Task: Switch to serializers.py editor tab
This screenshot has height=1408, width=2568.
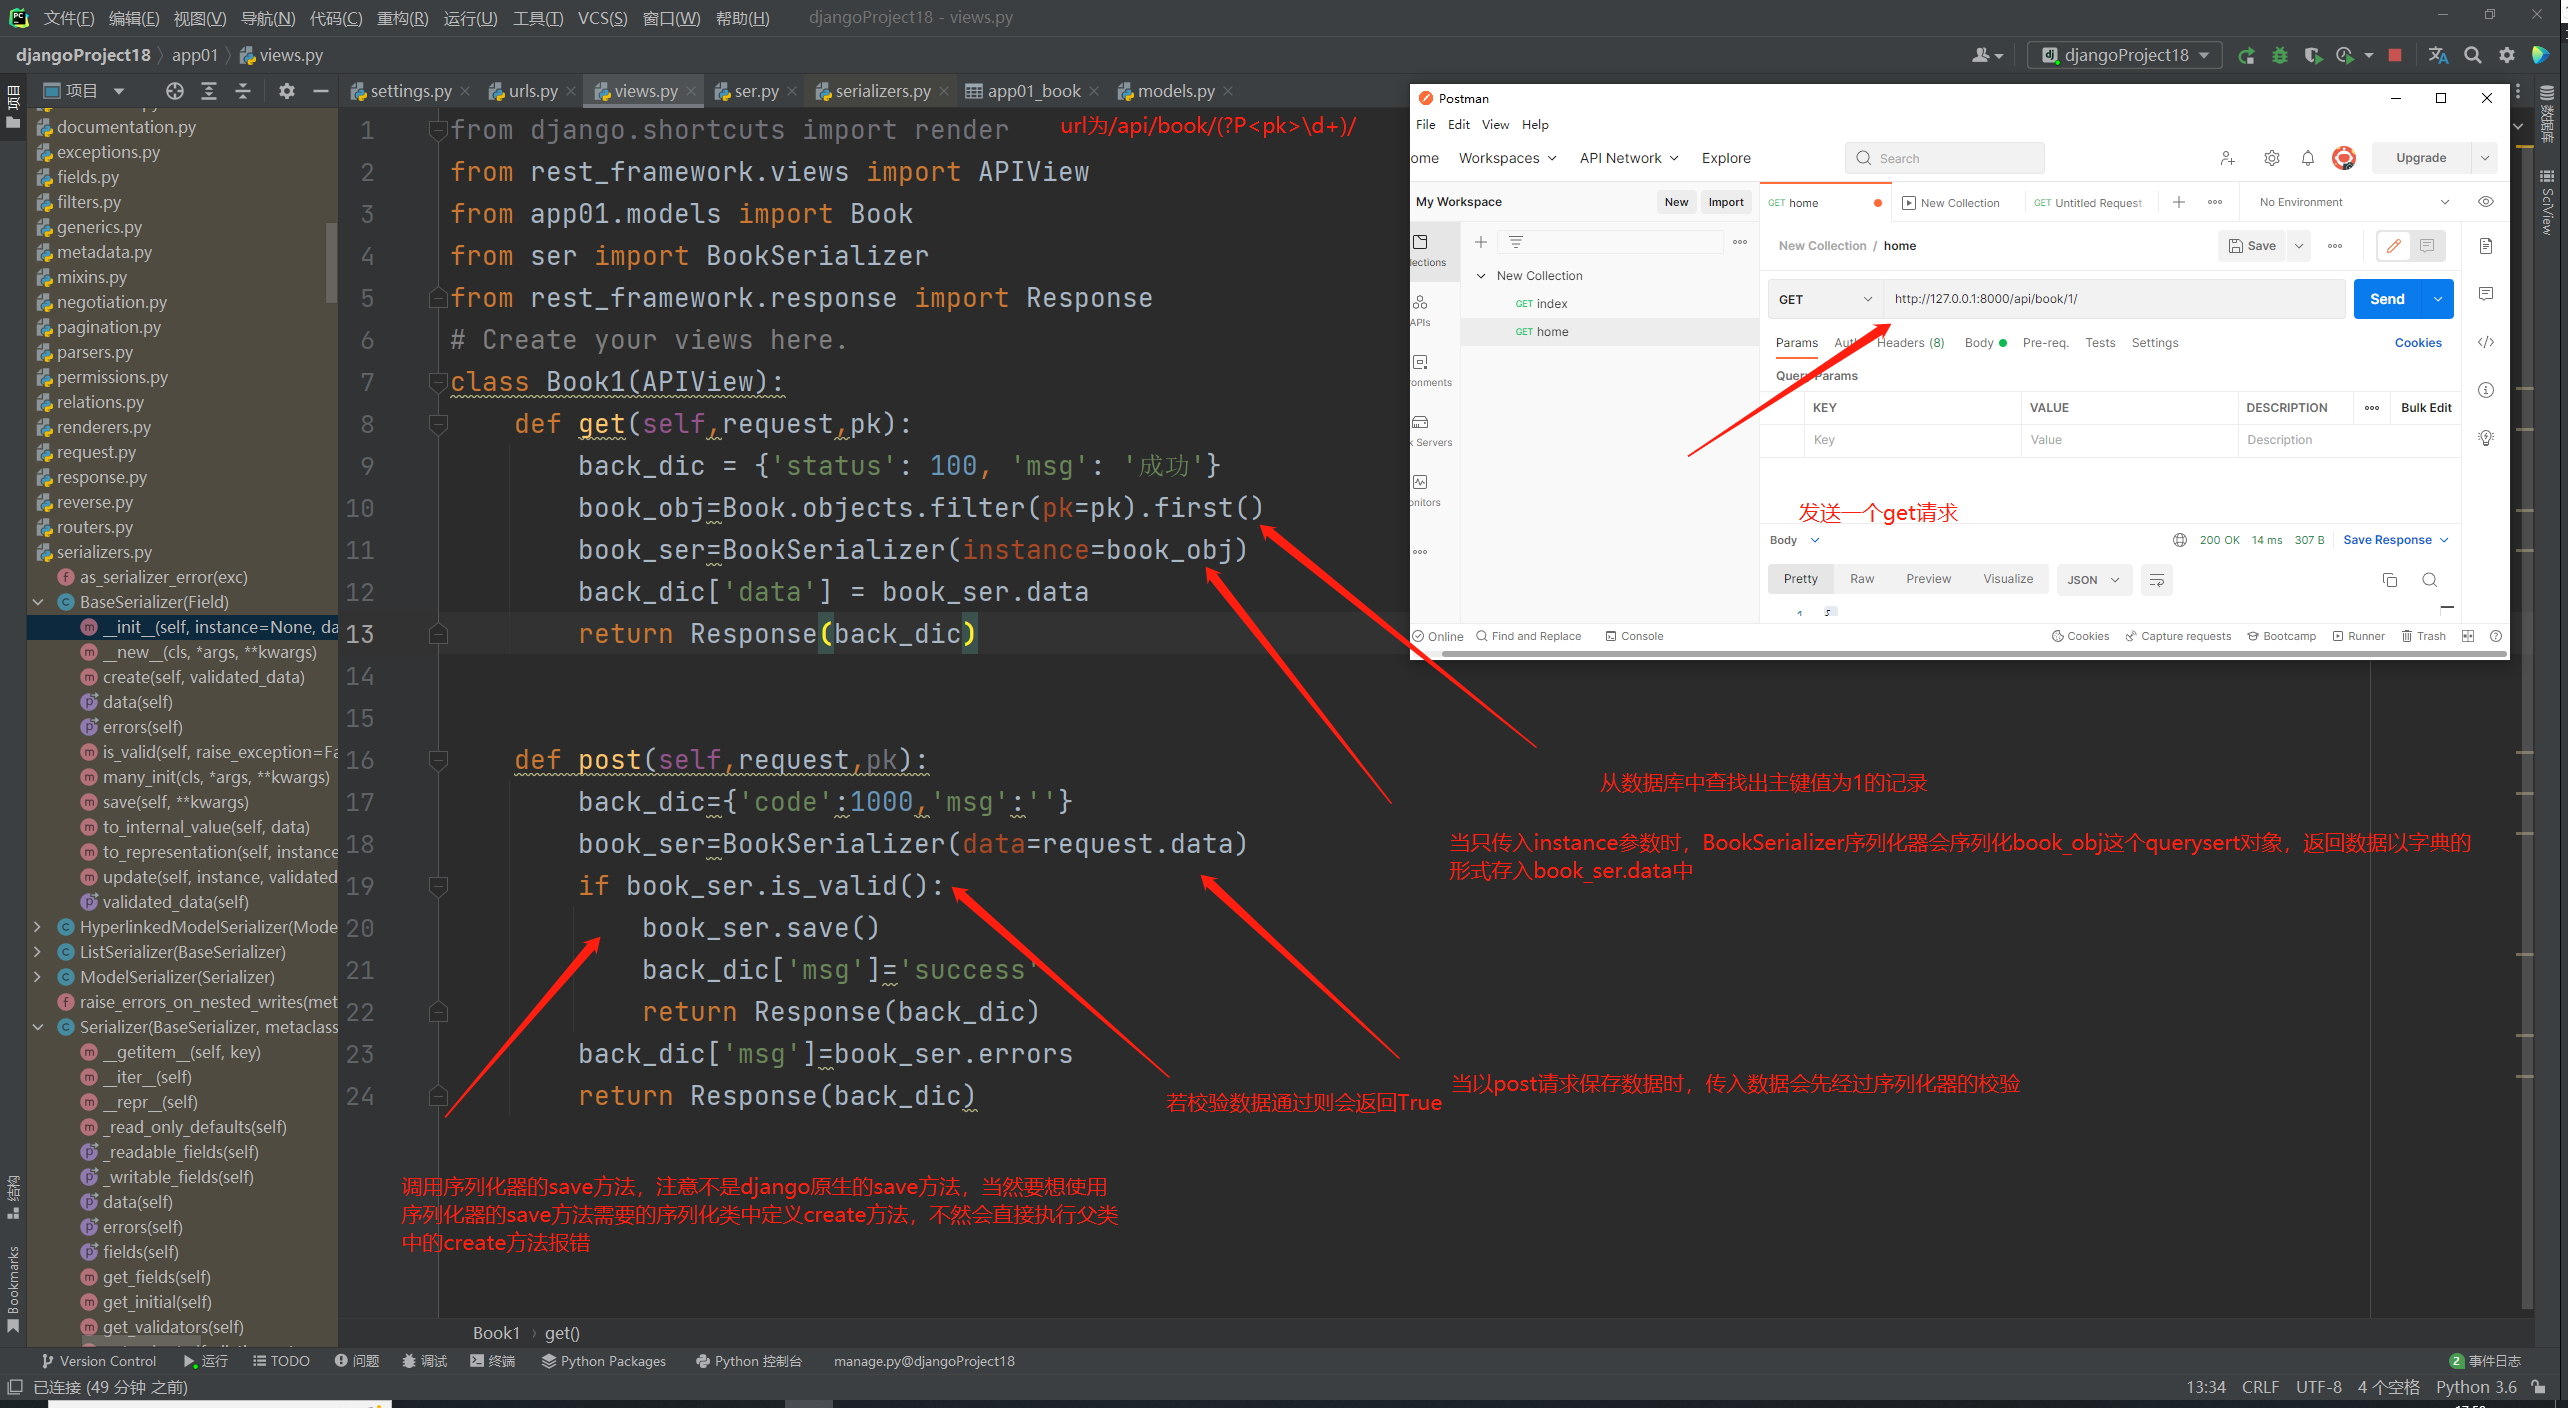Action: [x=881, y=91]
